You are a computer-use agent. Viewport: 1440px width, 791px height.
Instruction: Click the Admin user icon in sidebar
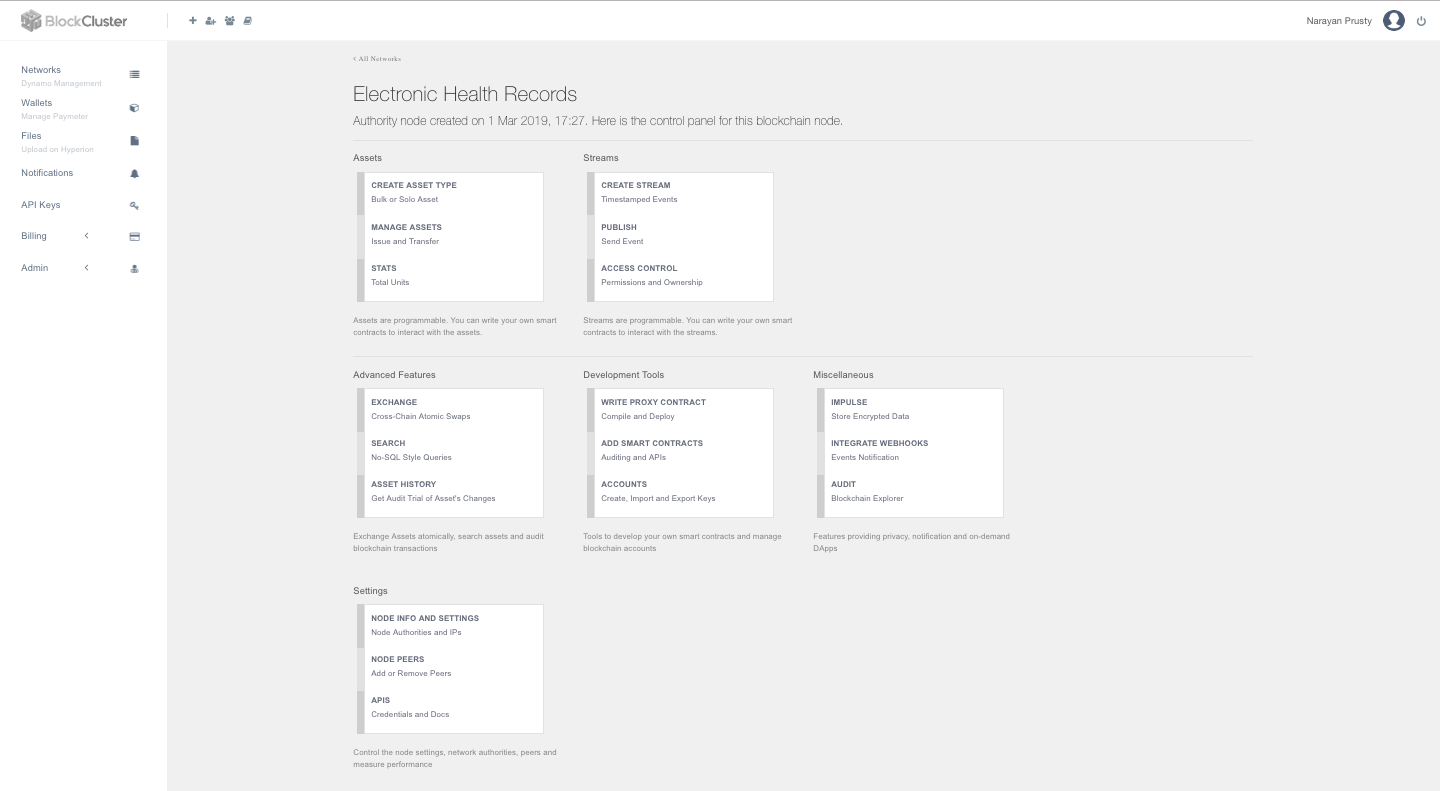click(x=135, y=269)
